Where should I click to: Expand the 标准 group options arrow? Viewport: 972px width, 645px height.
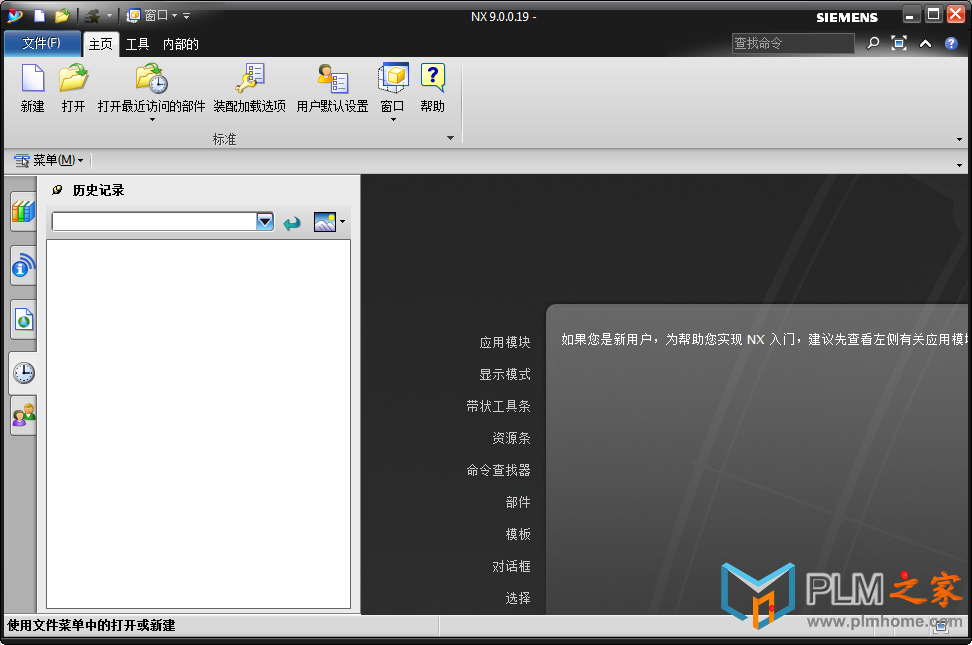click(451, 138)
